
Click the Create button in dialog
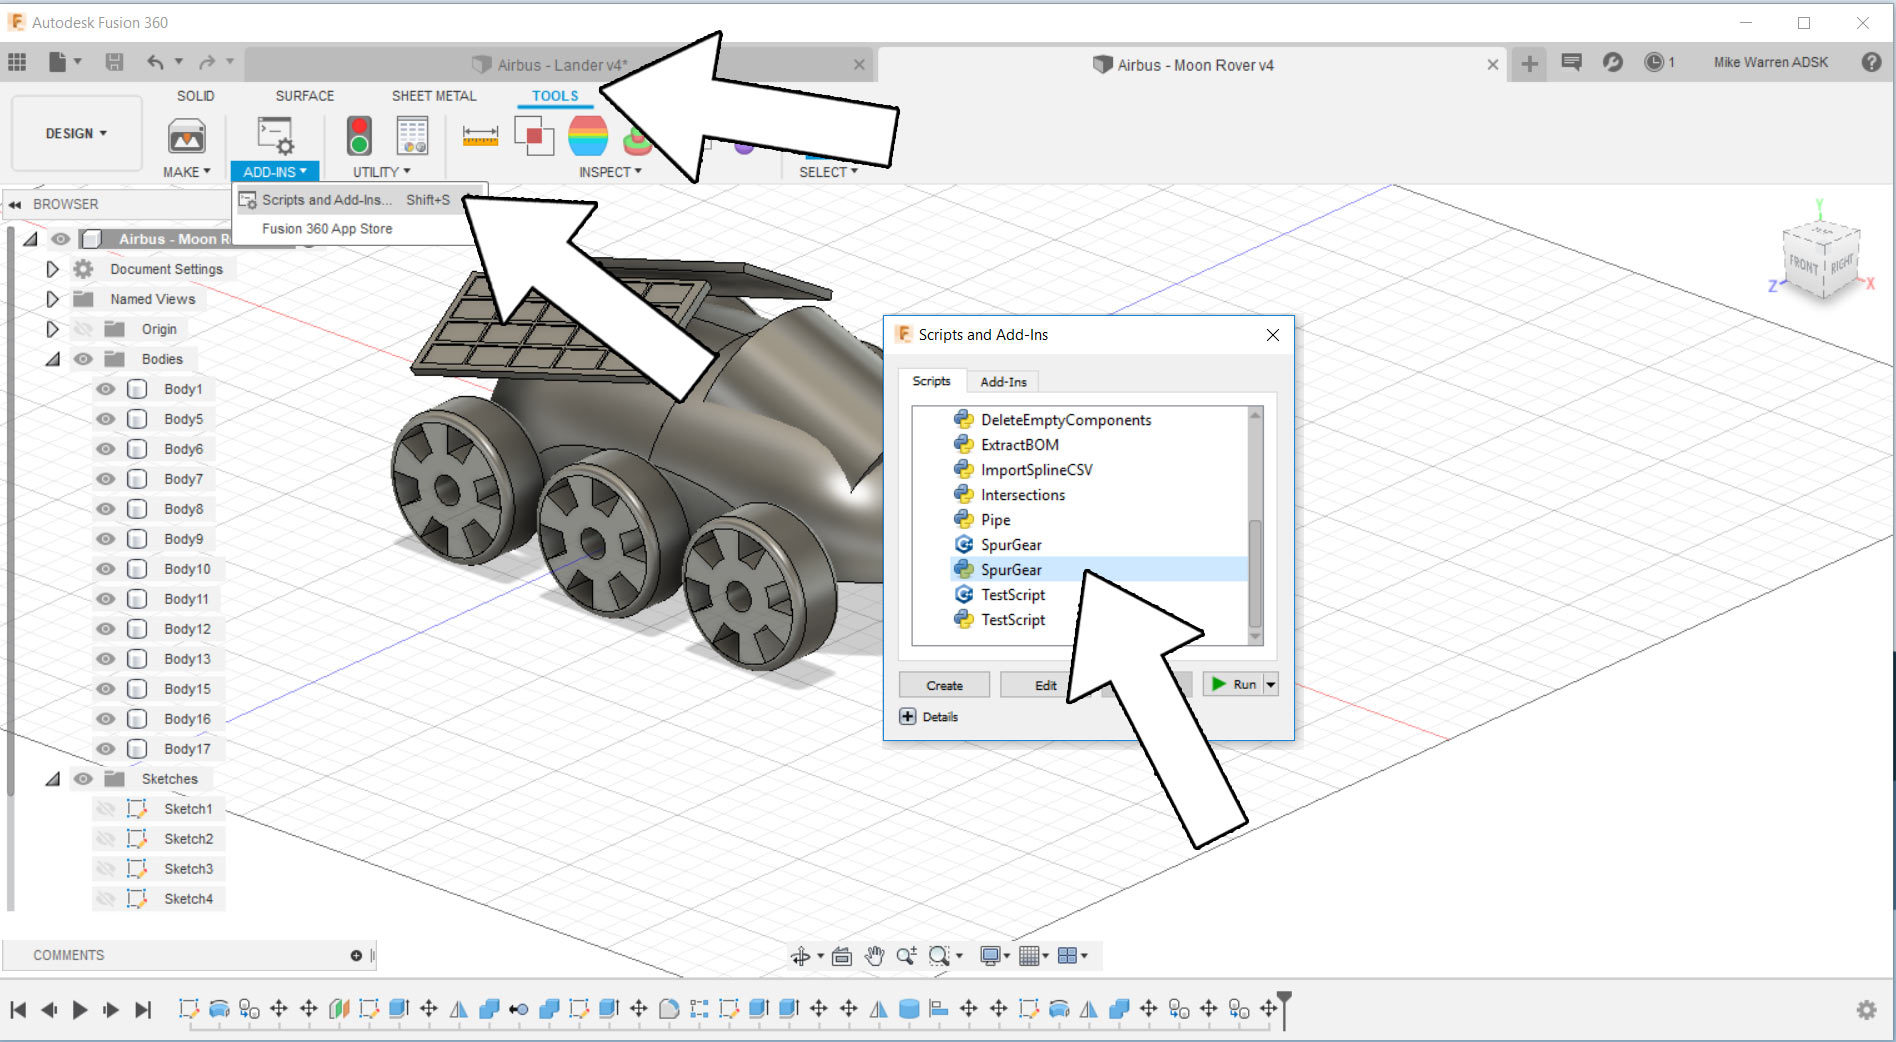coord(944,685)
